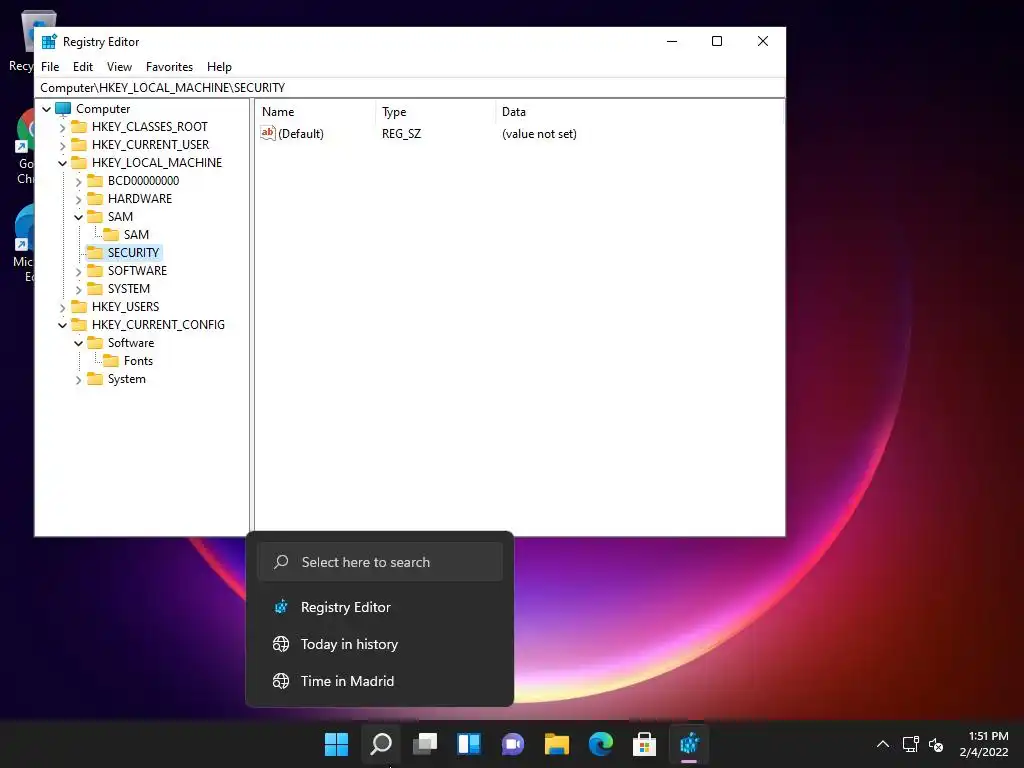This screenshot has height=768, width=1024.
Task: Click the Registry Editor icon in search flyout
Action: 281,607
